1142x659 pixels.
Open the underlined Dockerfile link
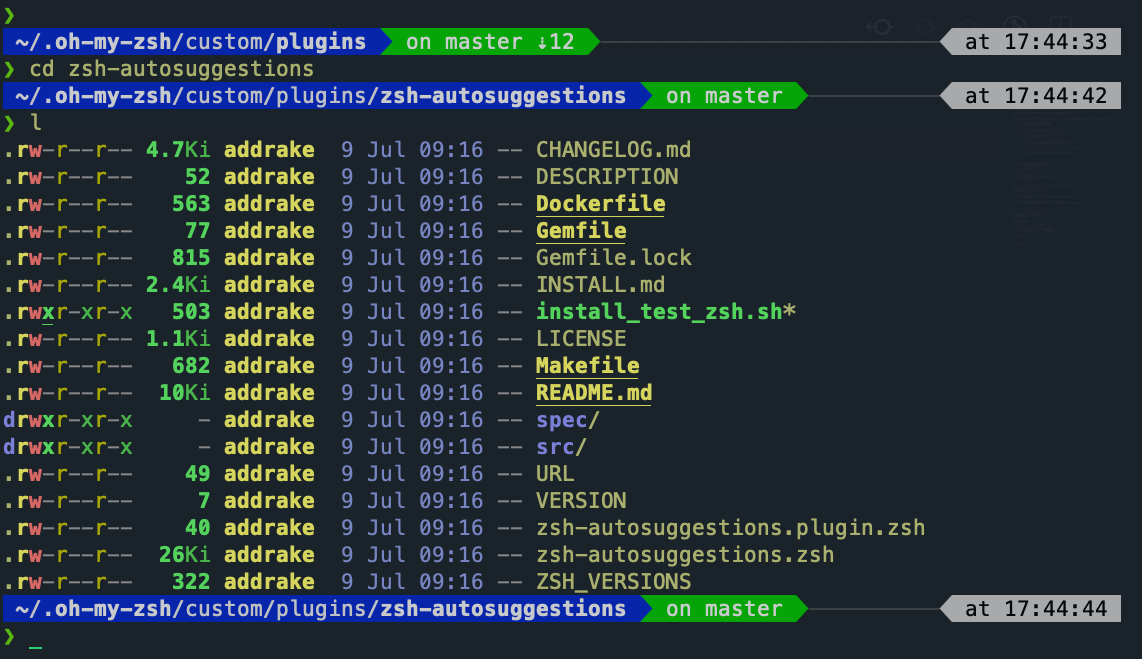click(599, 203)
